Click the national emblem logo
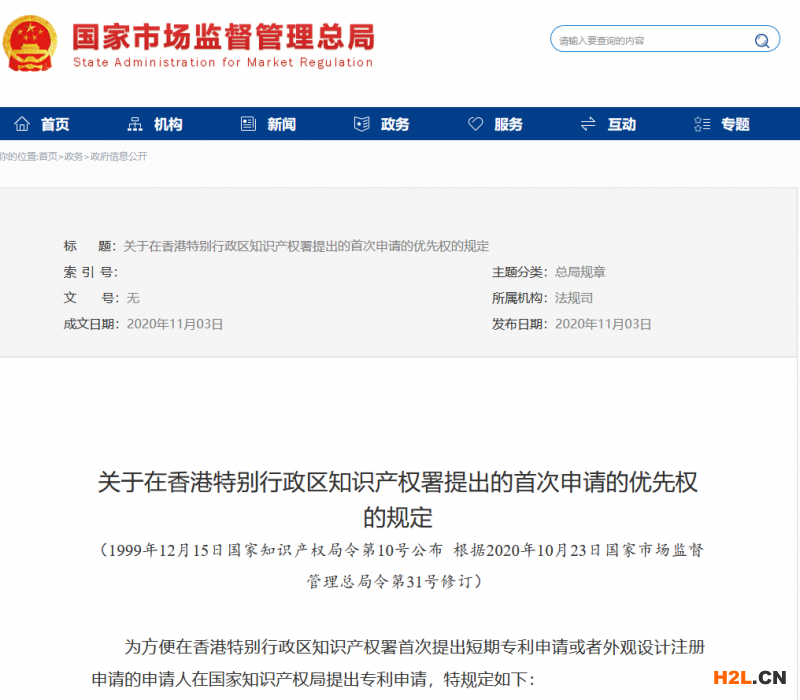 click(32, 42)
